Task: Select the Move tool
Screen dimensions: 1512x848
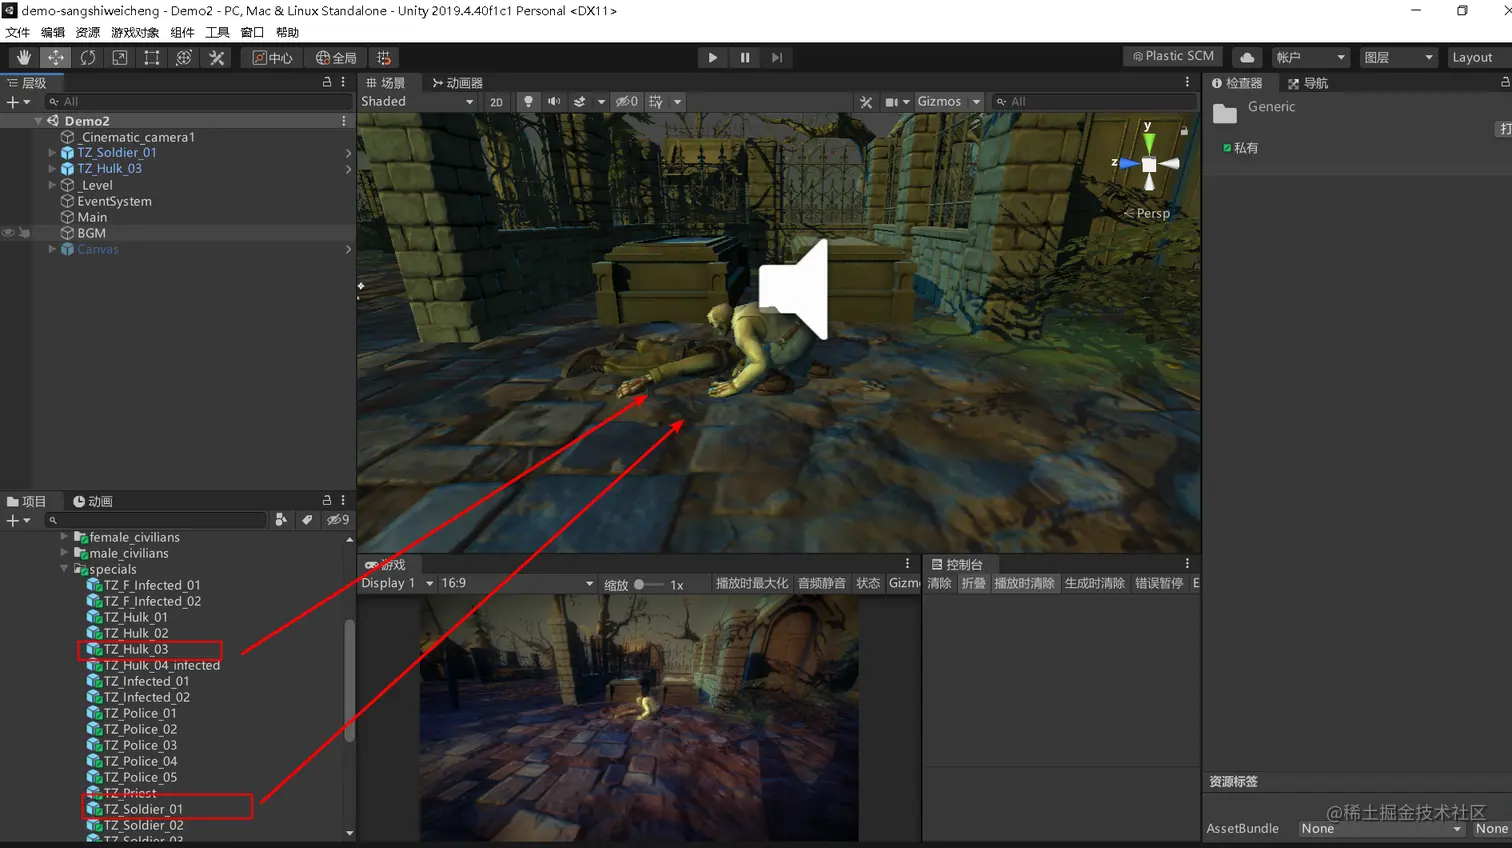Action: click(x=56, y=58)
